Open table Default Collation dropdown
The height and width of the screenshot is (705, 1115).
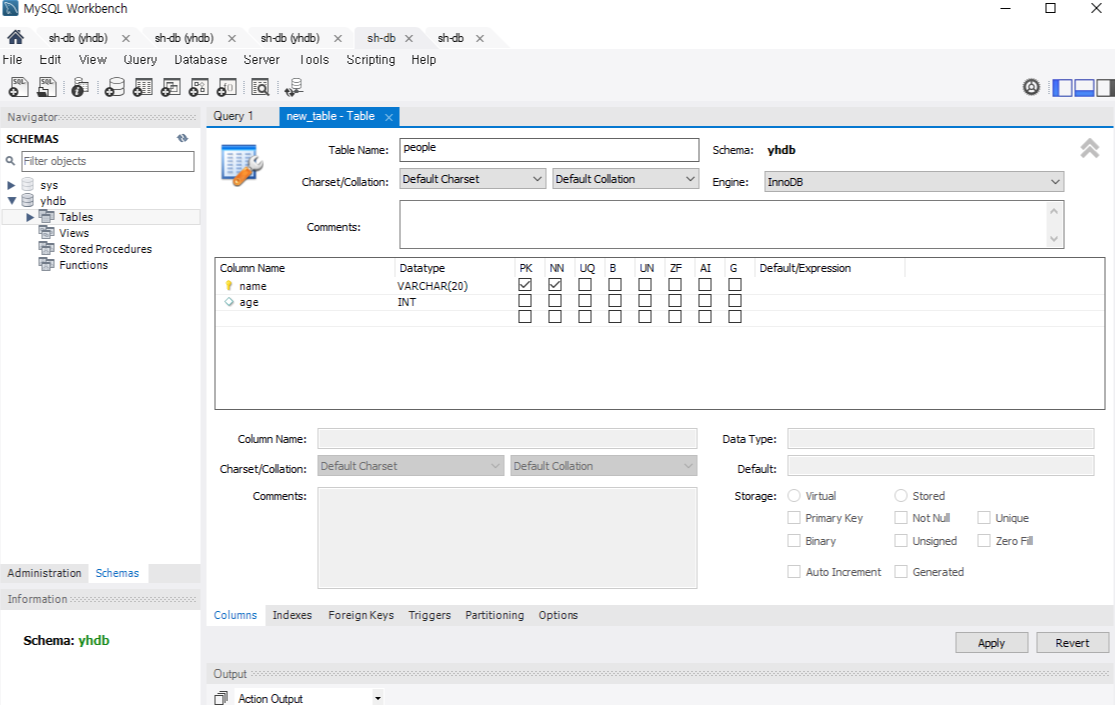(x=625, y=179)
